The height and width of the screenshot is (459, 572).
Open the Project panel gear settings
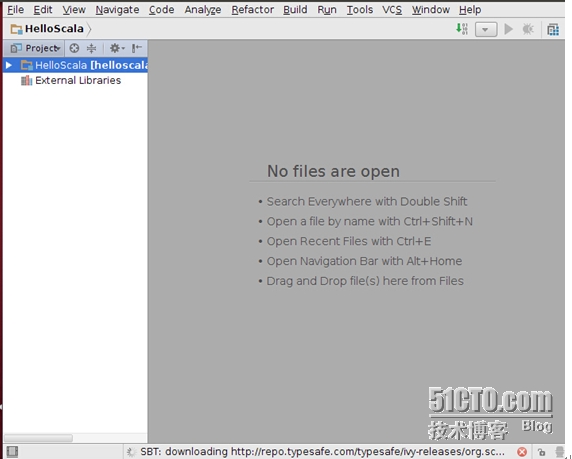pyautogui.click(x=117, y=48)
